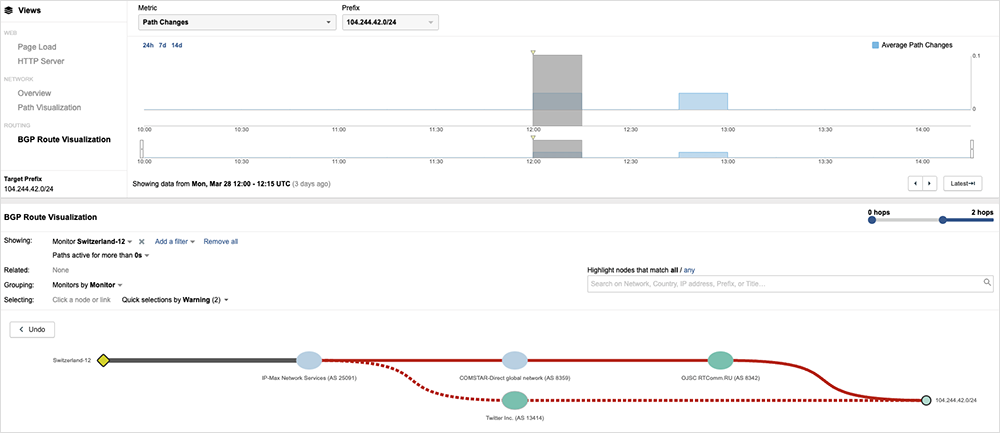Click the Remove all filters link
The width and height of the screenshot is (1000, 433).
220,242
